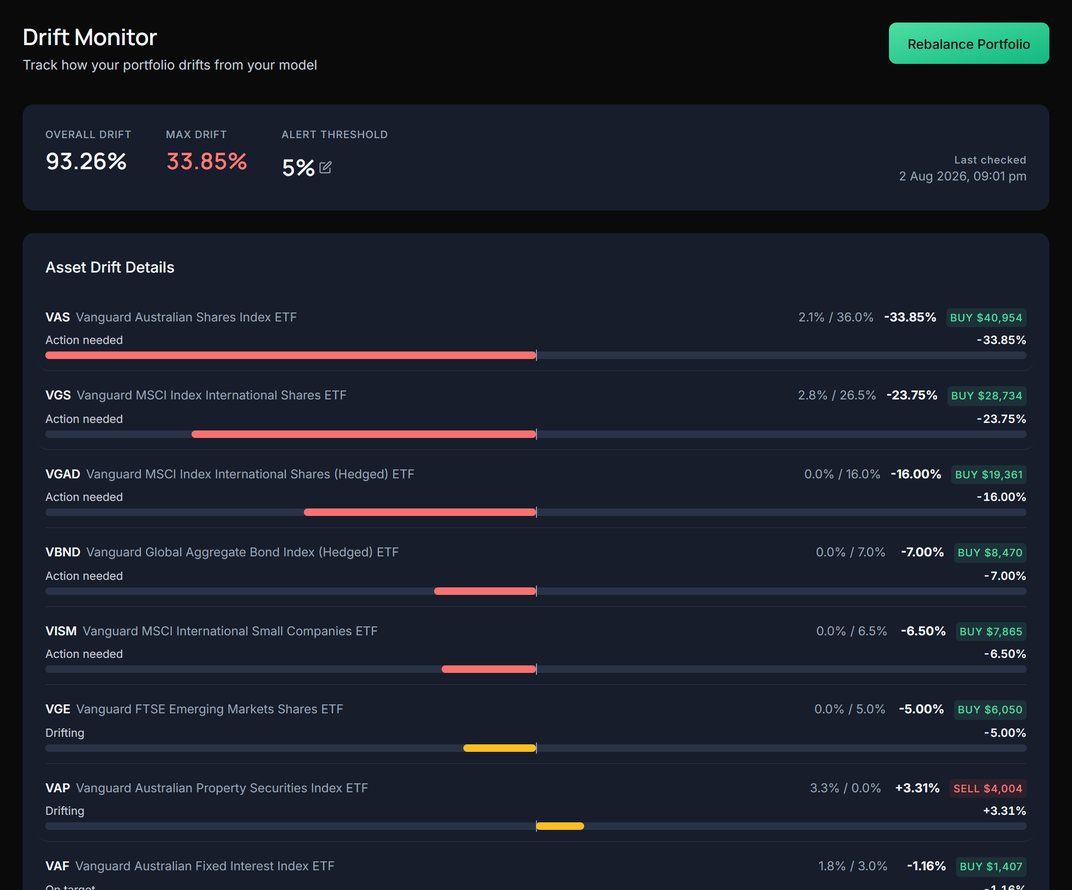Select the VGAD ticker label
Image resolution: width=1072 pixels, height=890 pixels.
(x=63, y=474)
